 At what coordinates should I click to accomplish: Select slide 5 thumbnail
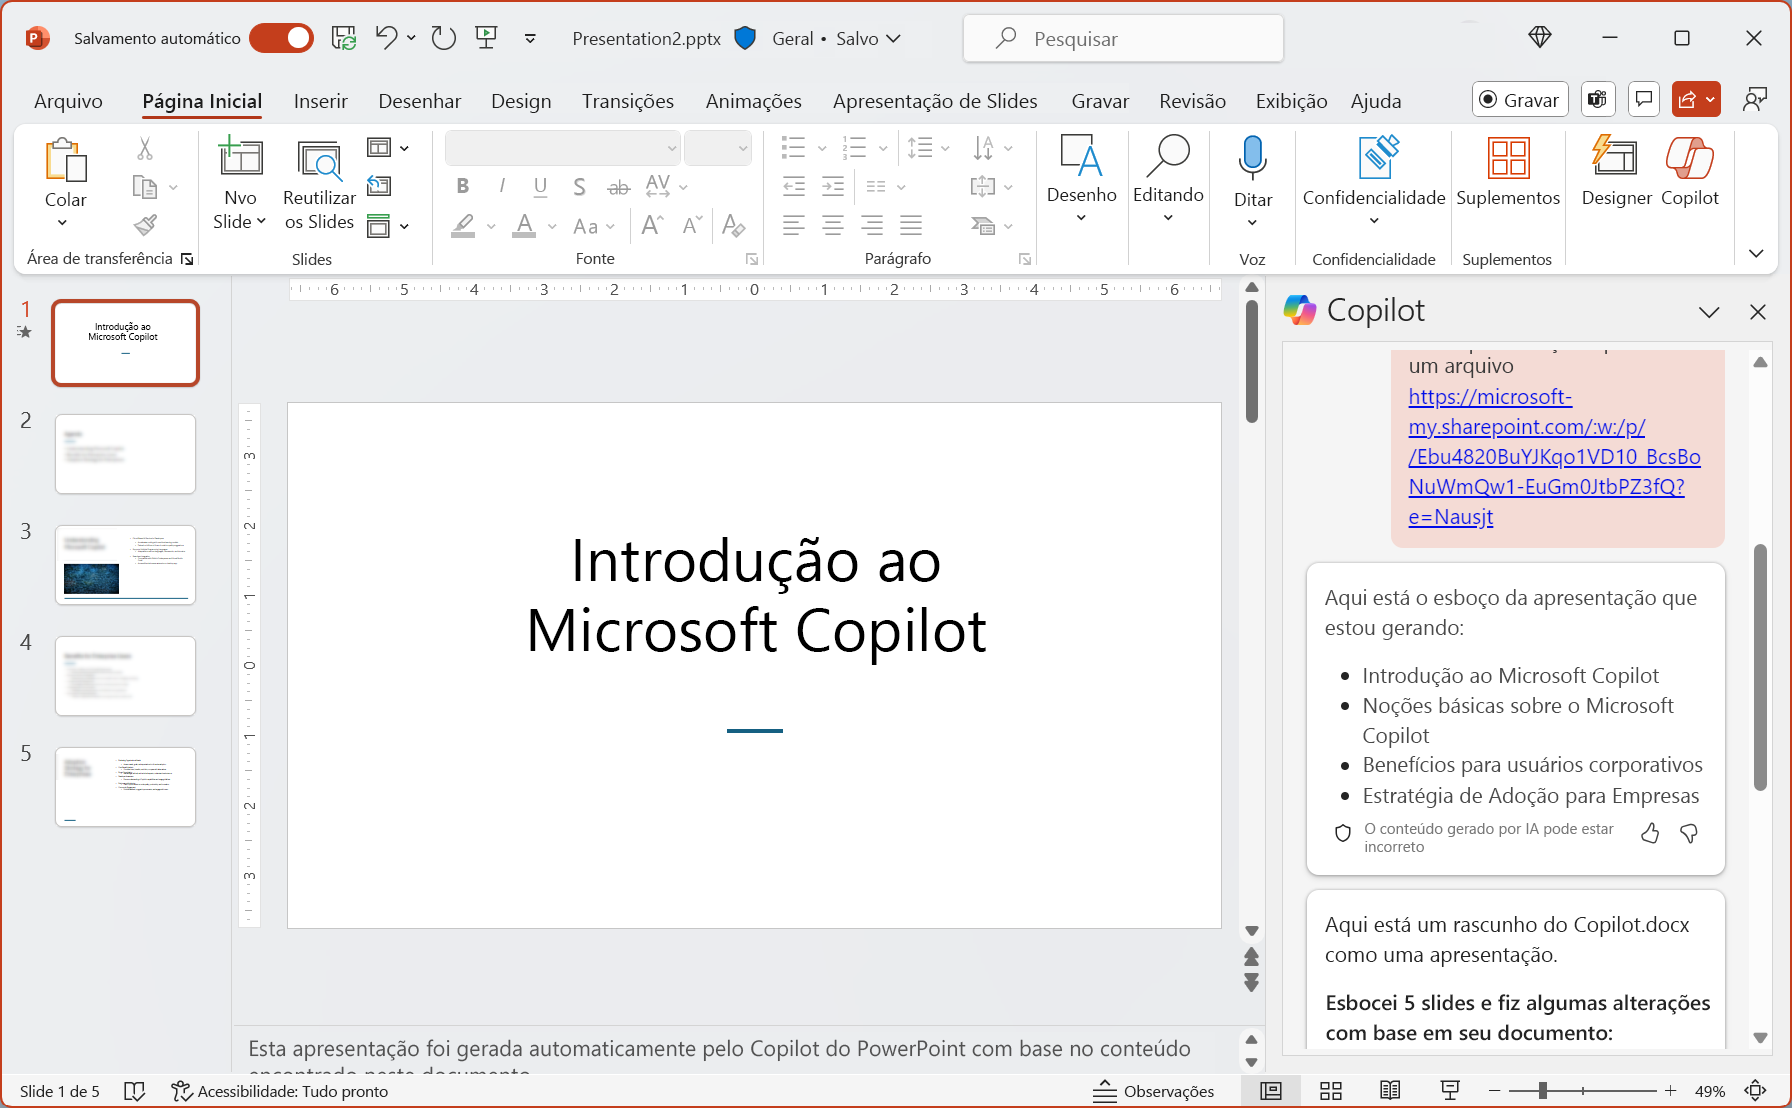[x=125, y=787]
